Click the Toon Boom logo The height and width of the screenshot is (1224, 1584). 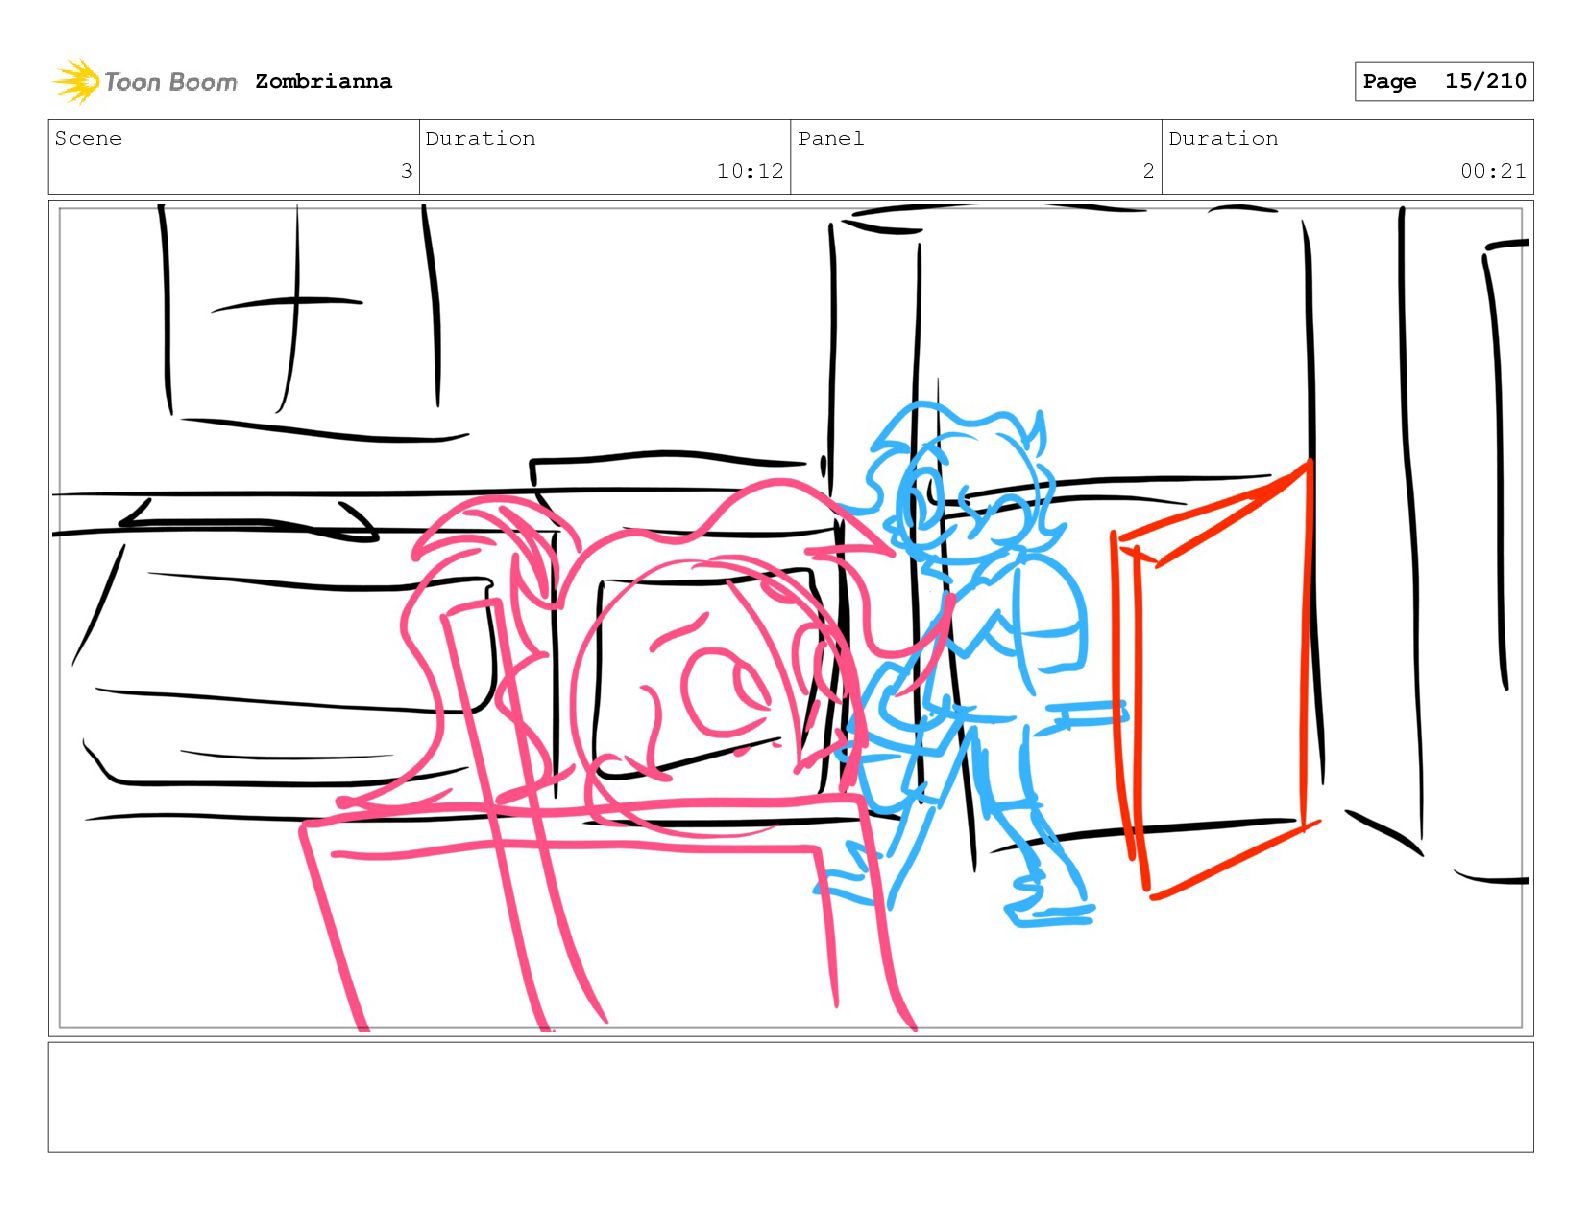(145, 81)
